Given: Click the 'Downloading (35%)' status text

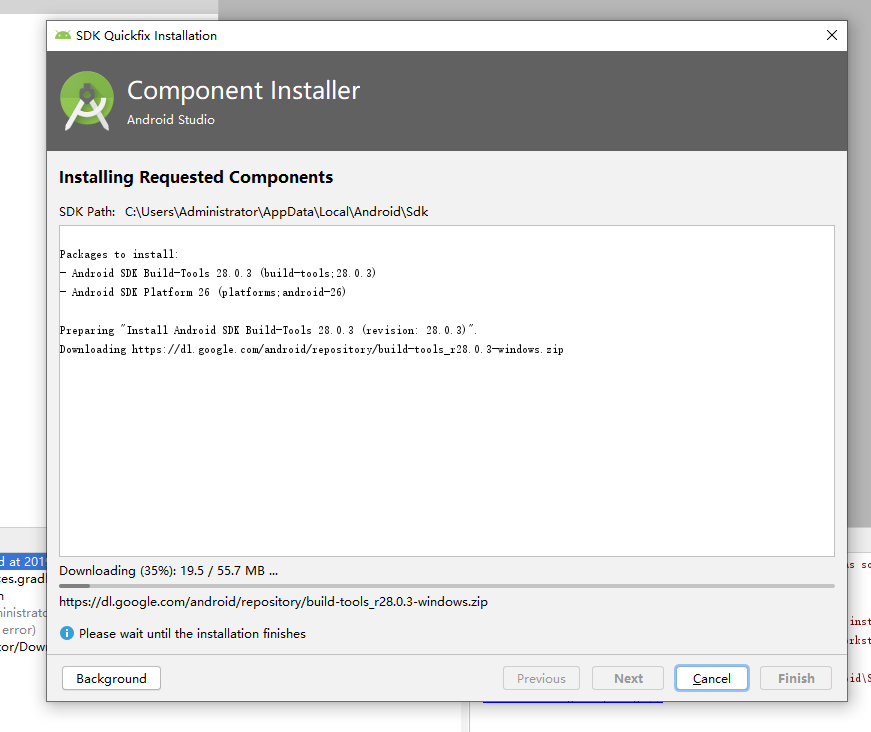Looking at the screenshot, I should pyautogui.click(x=168, y=570).
